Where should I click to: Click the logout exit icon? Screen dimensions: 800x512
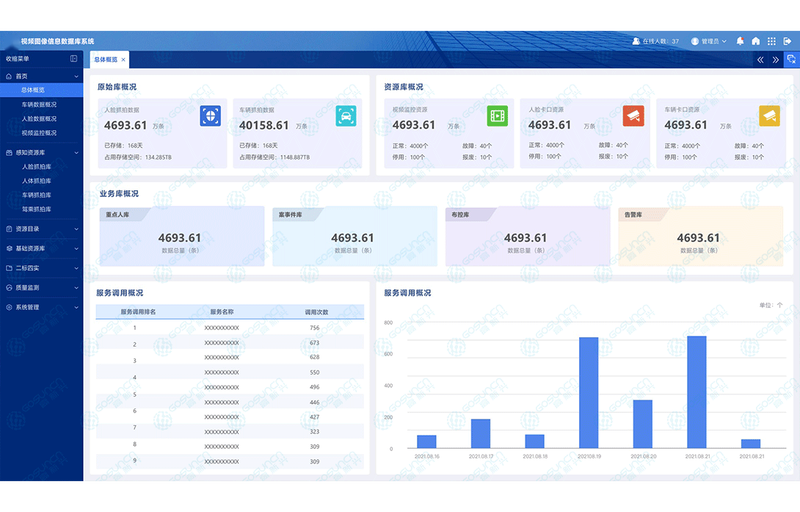pyautogui.click(x=787, y=41)
